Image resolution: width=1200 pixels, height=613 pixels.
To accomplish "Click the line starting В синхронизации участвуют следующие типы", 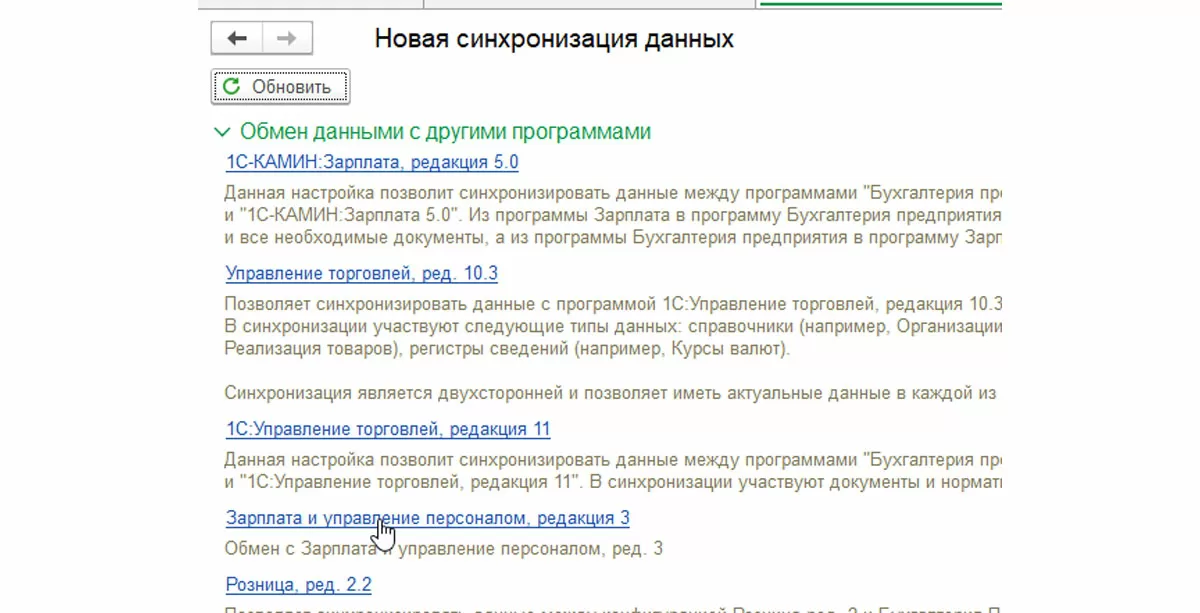I will coord(613,327).
